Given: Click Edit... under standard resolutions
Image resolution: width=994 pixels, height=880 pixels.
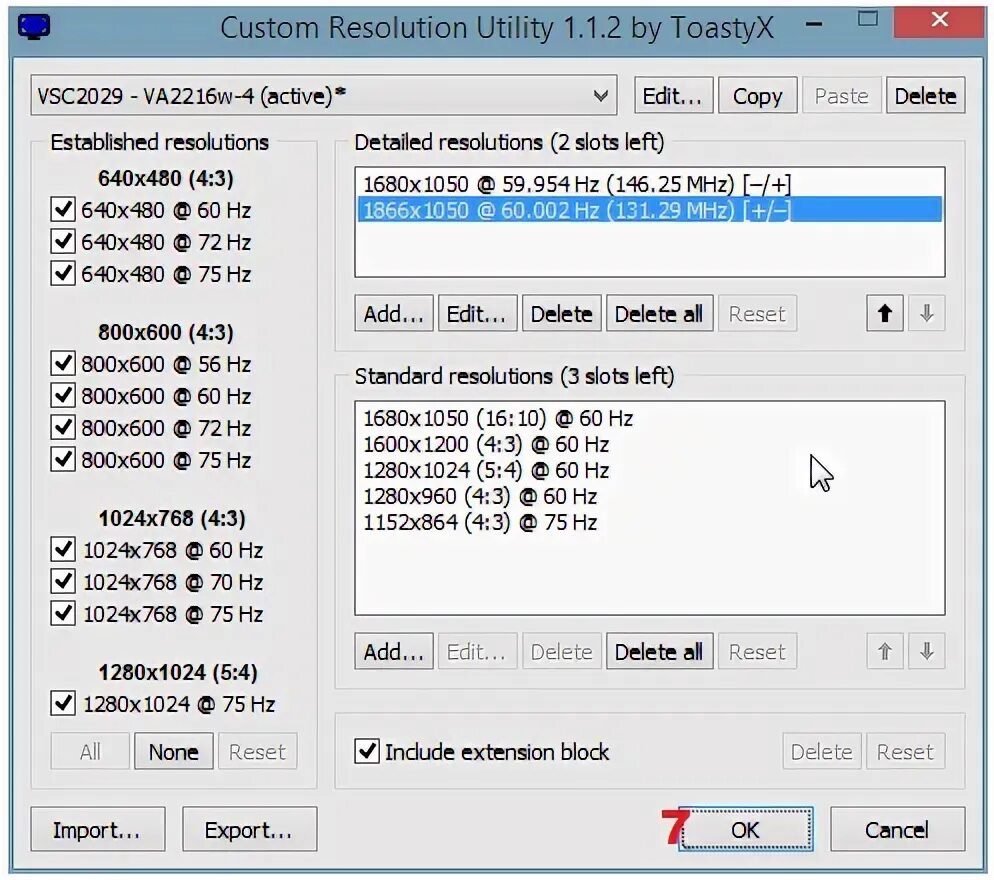Looking at the screenshot, I should coord(477,651).
